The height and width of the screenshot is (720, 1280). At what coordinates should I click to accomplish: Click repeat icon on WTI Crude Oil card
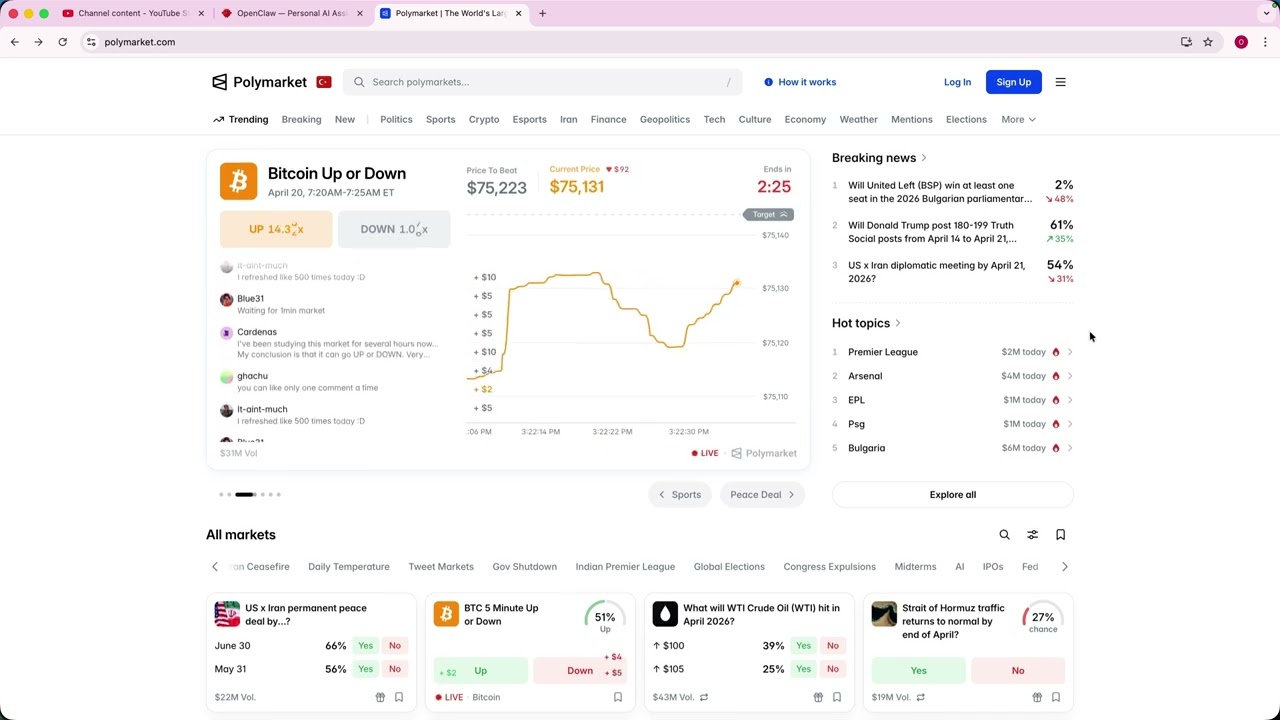click(x=704, y=697)
